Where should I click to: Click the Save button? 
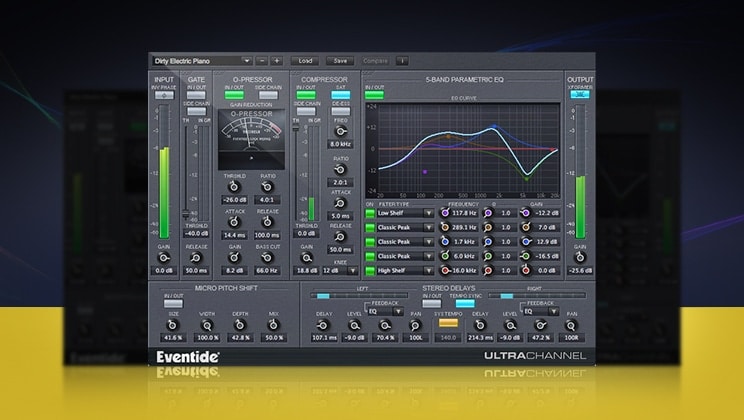tap(340, 61)
